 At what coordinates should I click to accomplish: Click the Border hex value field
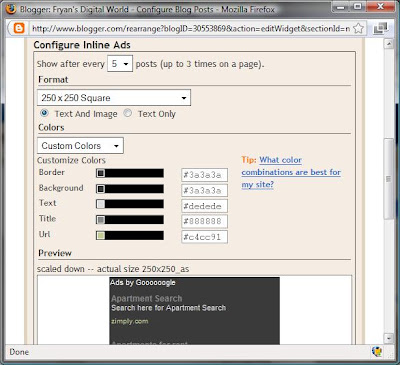(205, 175)
